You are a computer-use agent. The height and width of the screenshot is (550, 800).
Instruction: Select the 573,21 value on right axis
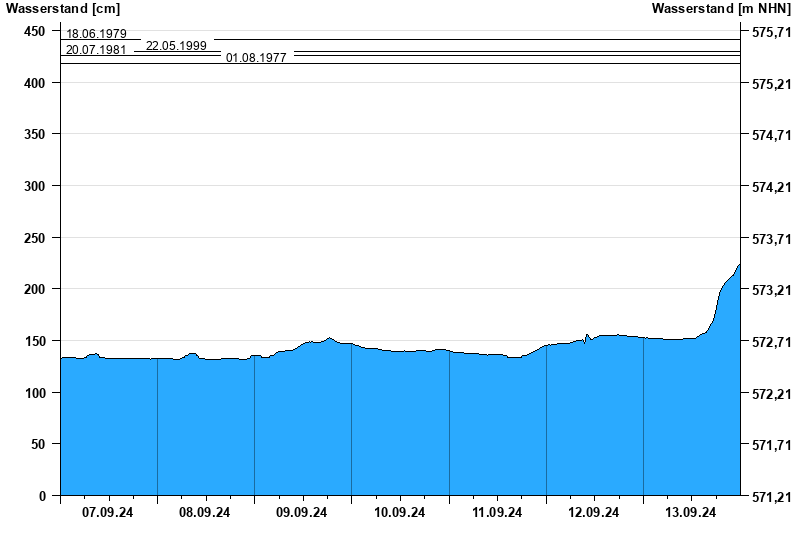pos(770,290)
